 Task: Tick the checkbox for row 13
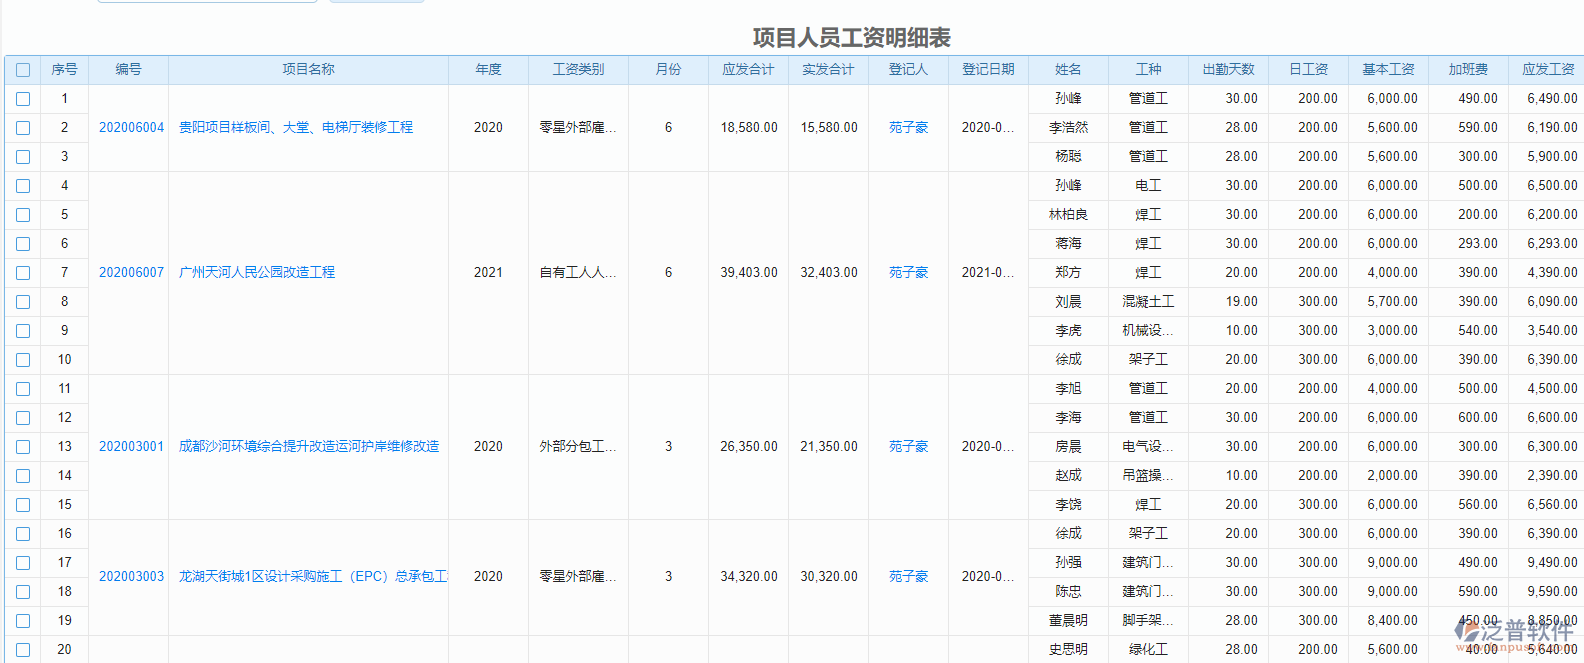tap(23, 447)
